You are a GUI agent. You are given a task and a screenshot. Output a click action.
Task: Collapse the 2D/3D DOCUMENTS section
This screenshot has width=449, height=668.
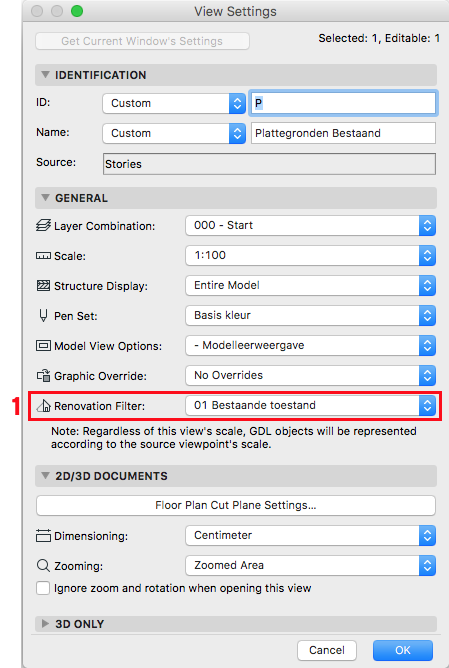pyautogui.click(x=45, y=476)
